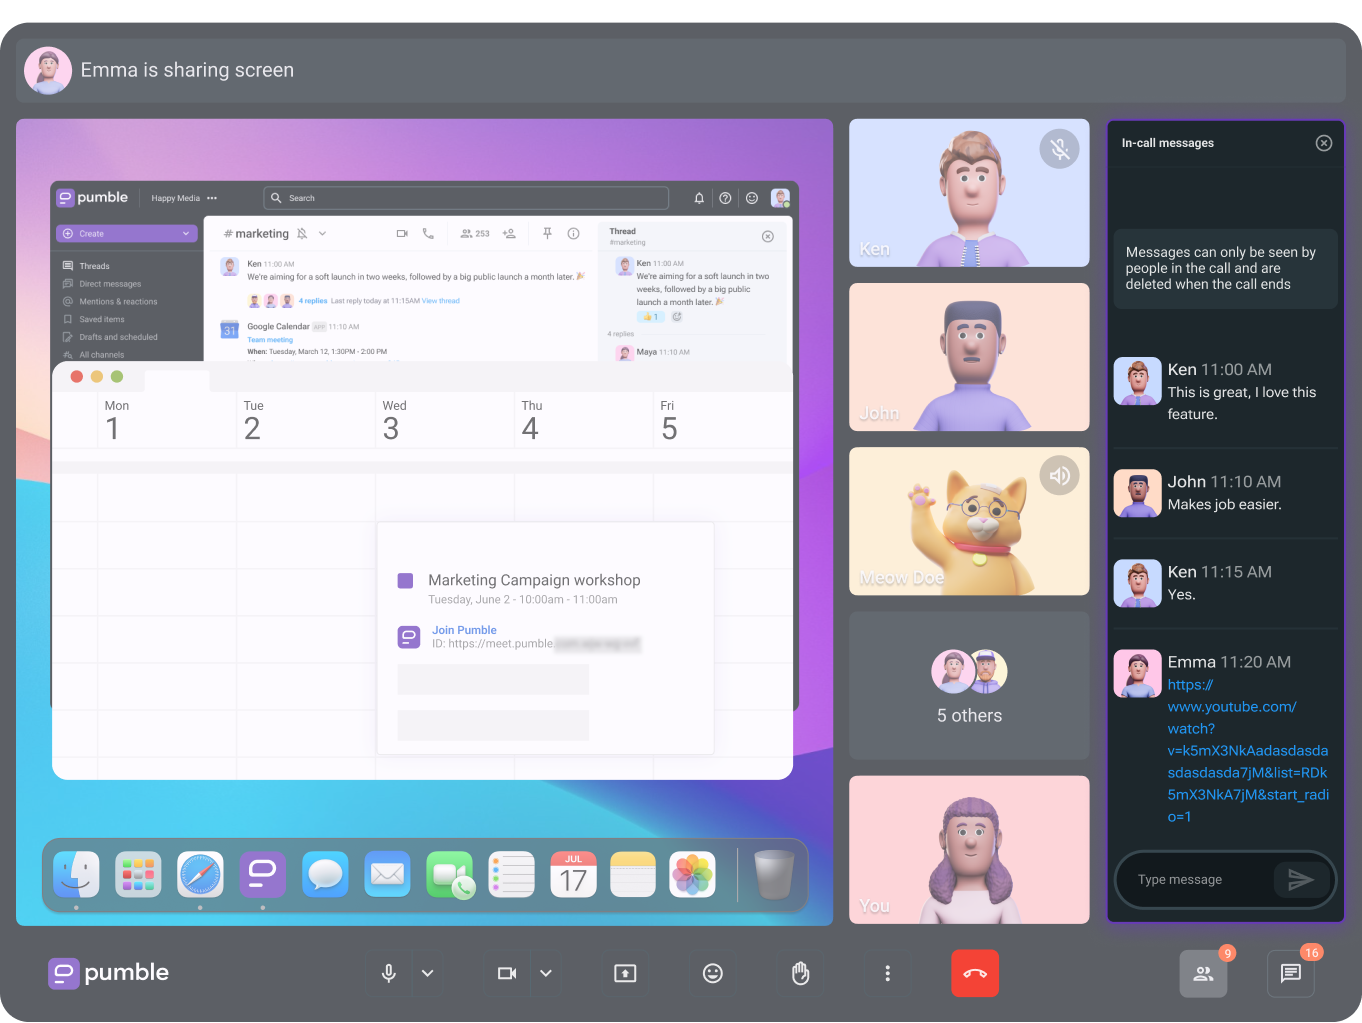The height and width of the screenshot is (1023, 1362).
Task: Start a voice call in marketing channel
Action: pos(428,233)
